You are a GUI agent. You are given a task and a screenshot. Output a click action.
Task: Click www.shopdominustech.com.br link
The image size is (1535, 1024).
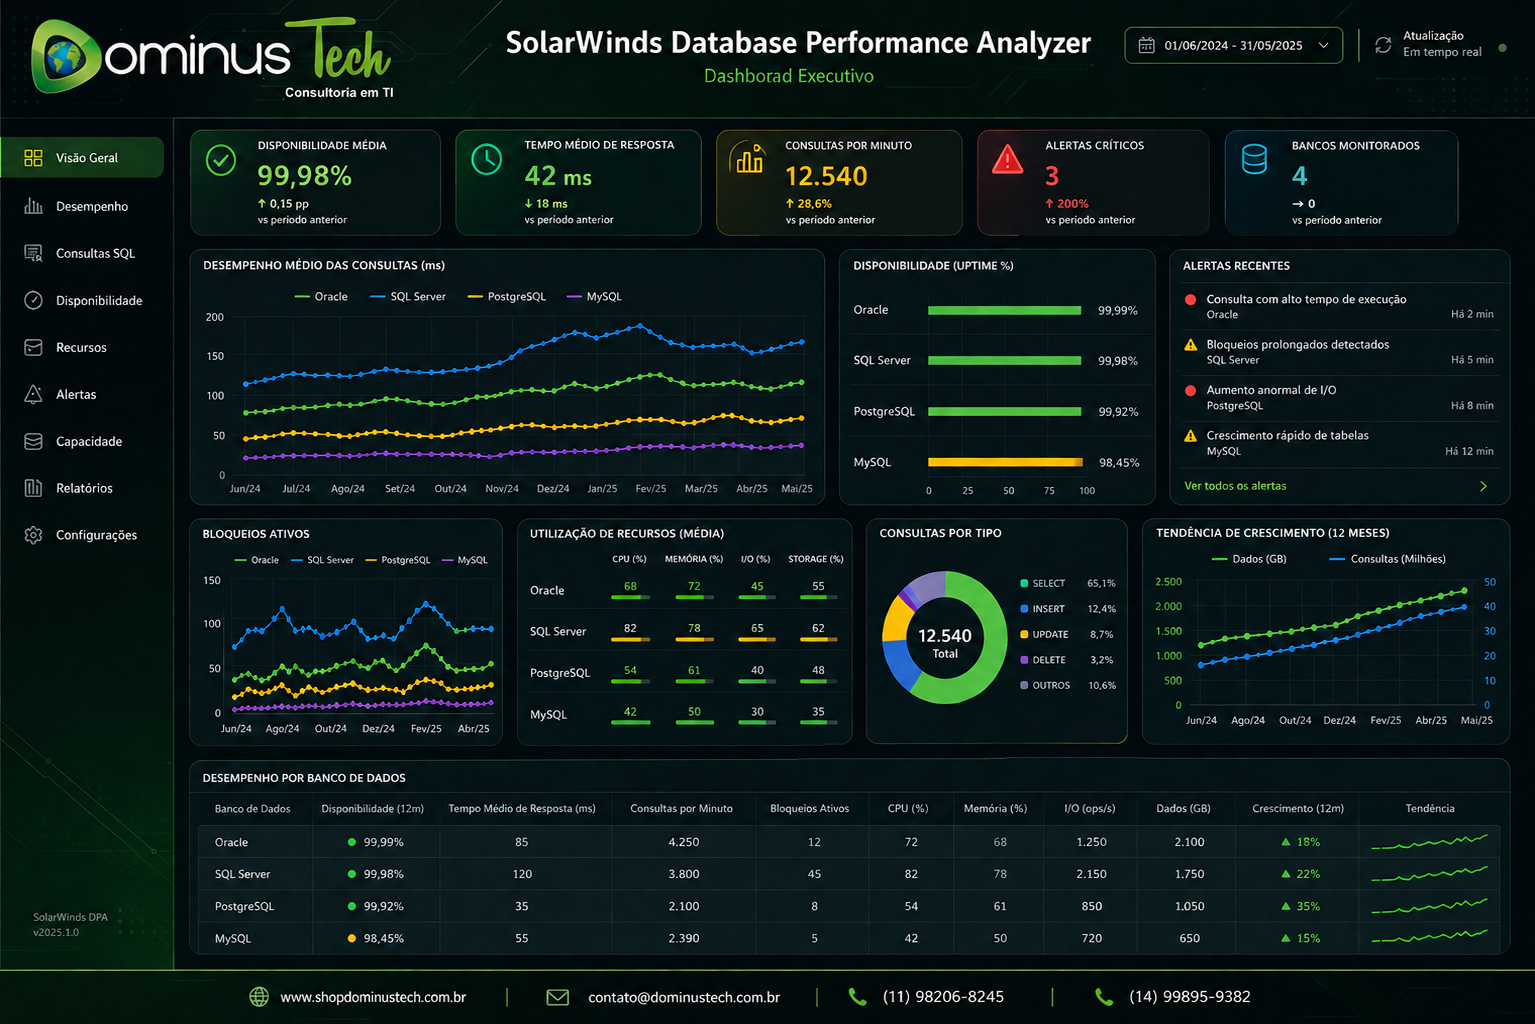click(x=373, y=997)
